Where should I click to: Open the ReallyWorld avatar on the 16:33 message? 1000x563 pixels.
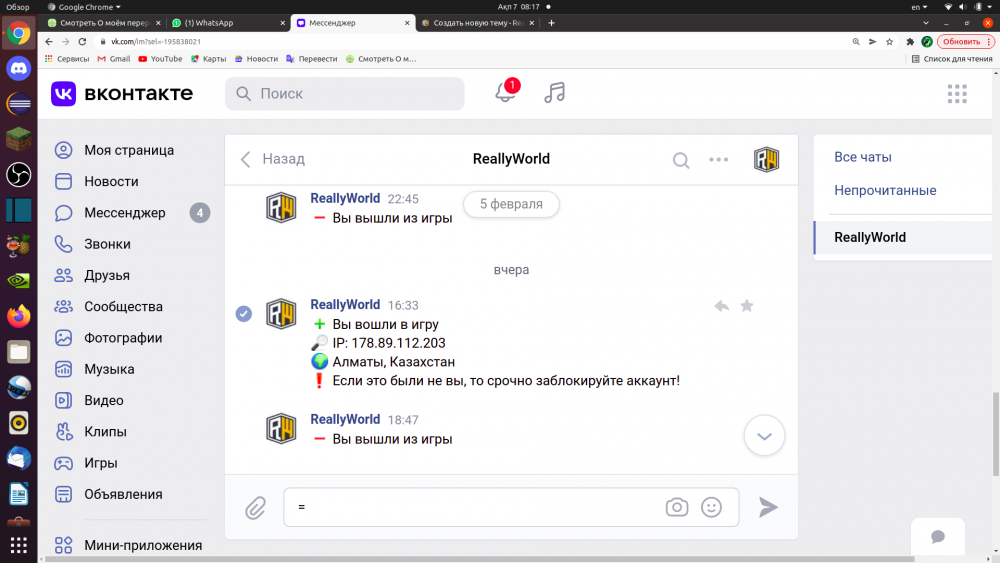(281, 313)
